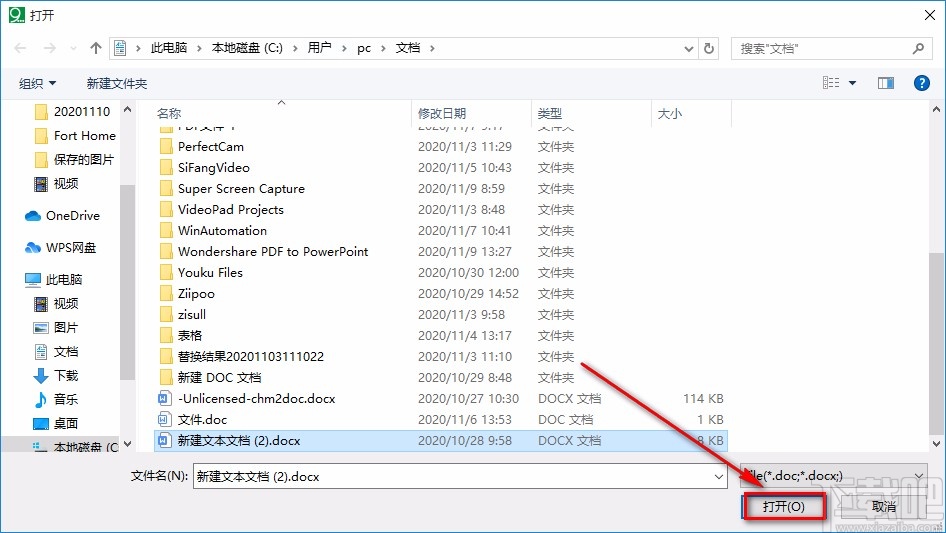This screenshot has width=946, height=533.
Task: Select the Wondershare PDF to PowerPoint folder icon
Action: click(166, 252)
